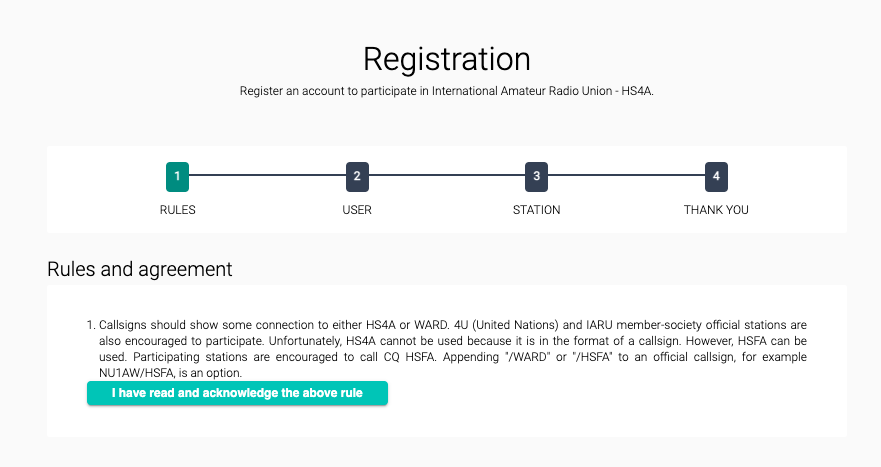The image size is (881, 467).
Task: Click the progress line between steps 1 and 2
Action: (x=267, y=175)
